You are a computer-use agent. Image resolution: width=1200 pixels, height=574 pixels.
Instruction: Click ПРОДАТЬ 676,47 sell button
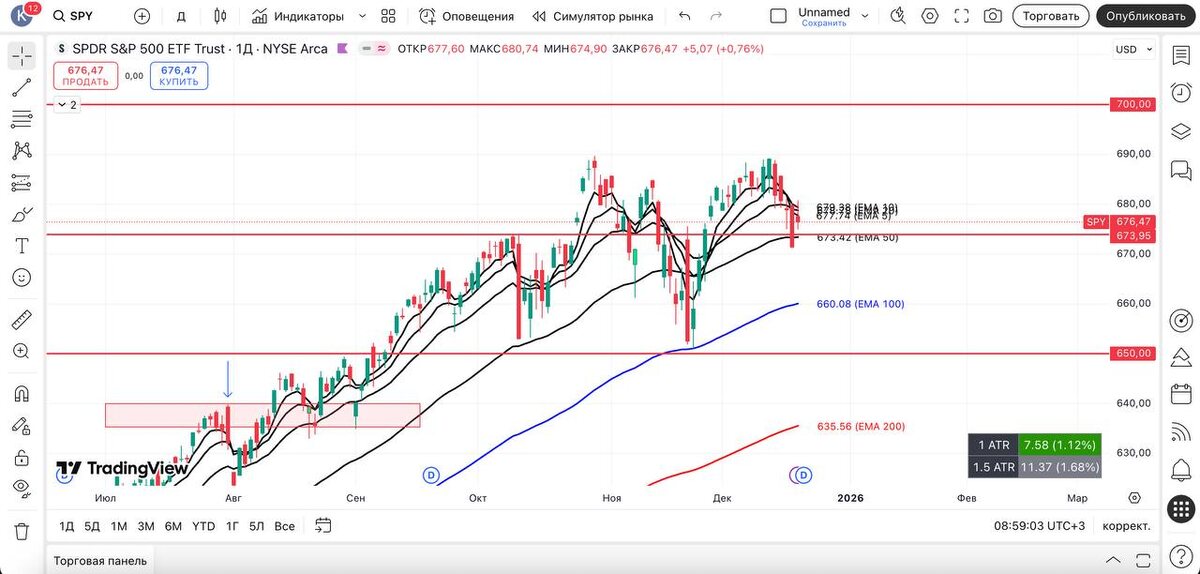[86, 75]
